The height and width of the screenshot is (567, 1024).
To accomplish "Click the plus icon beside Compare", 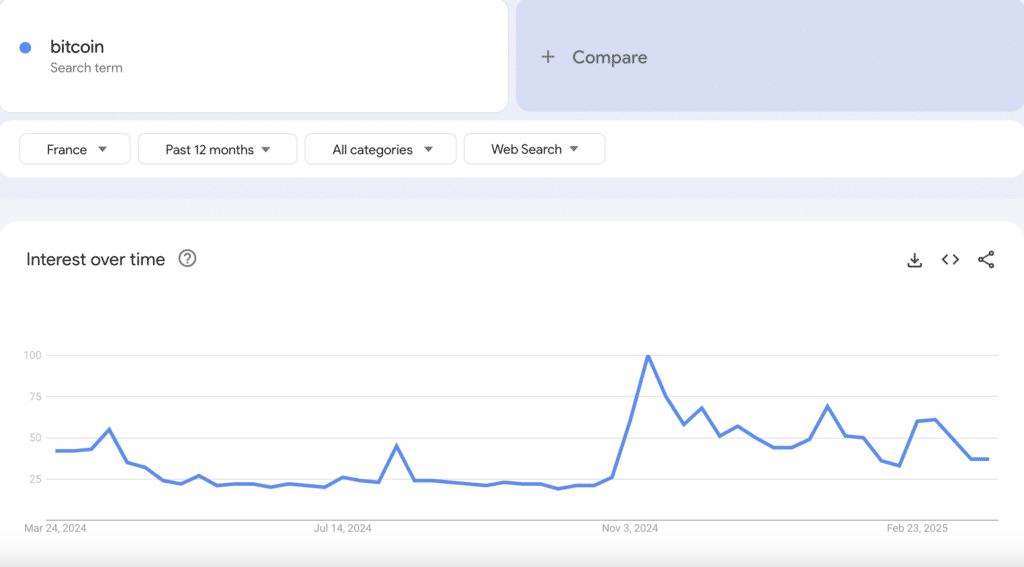I will pos(548,57).
